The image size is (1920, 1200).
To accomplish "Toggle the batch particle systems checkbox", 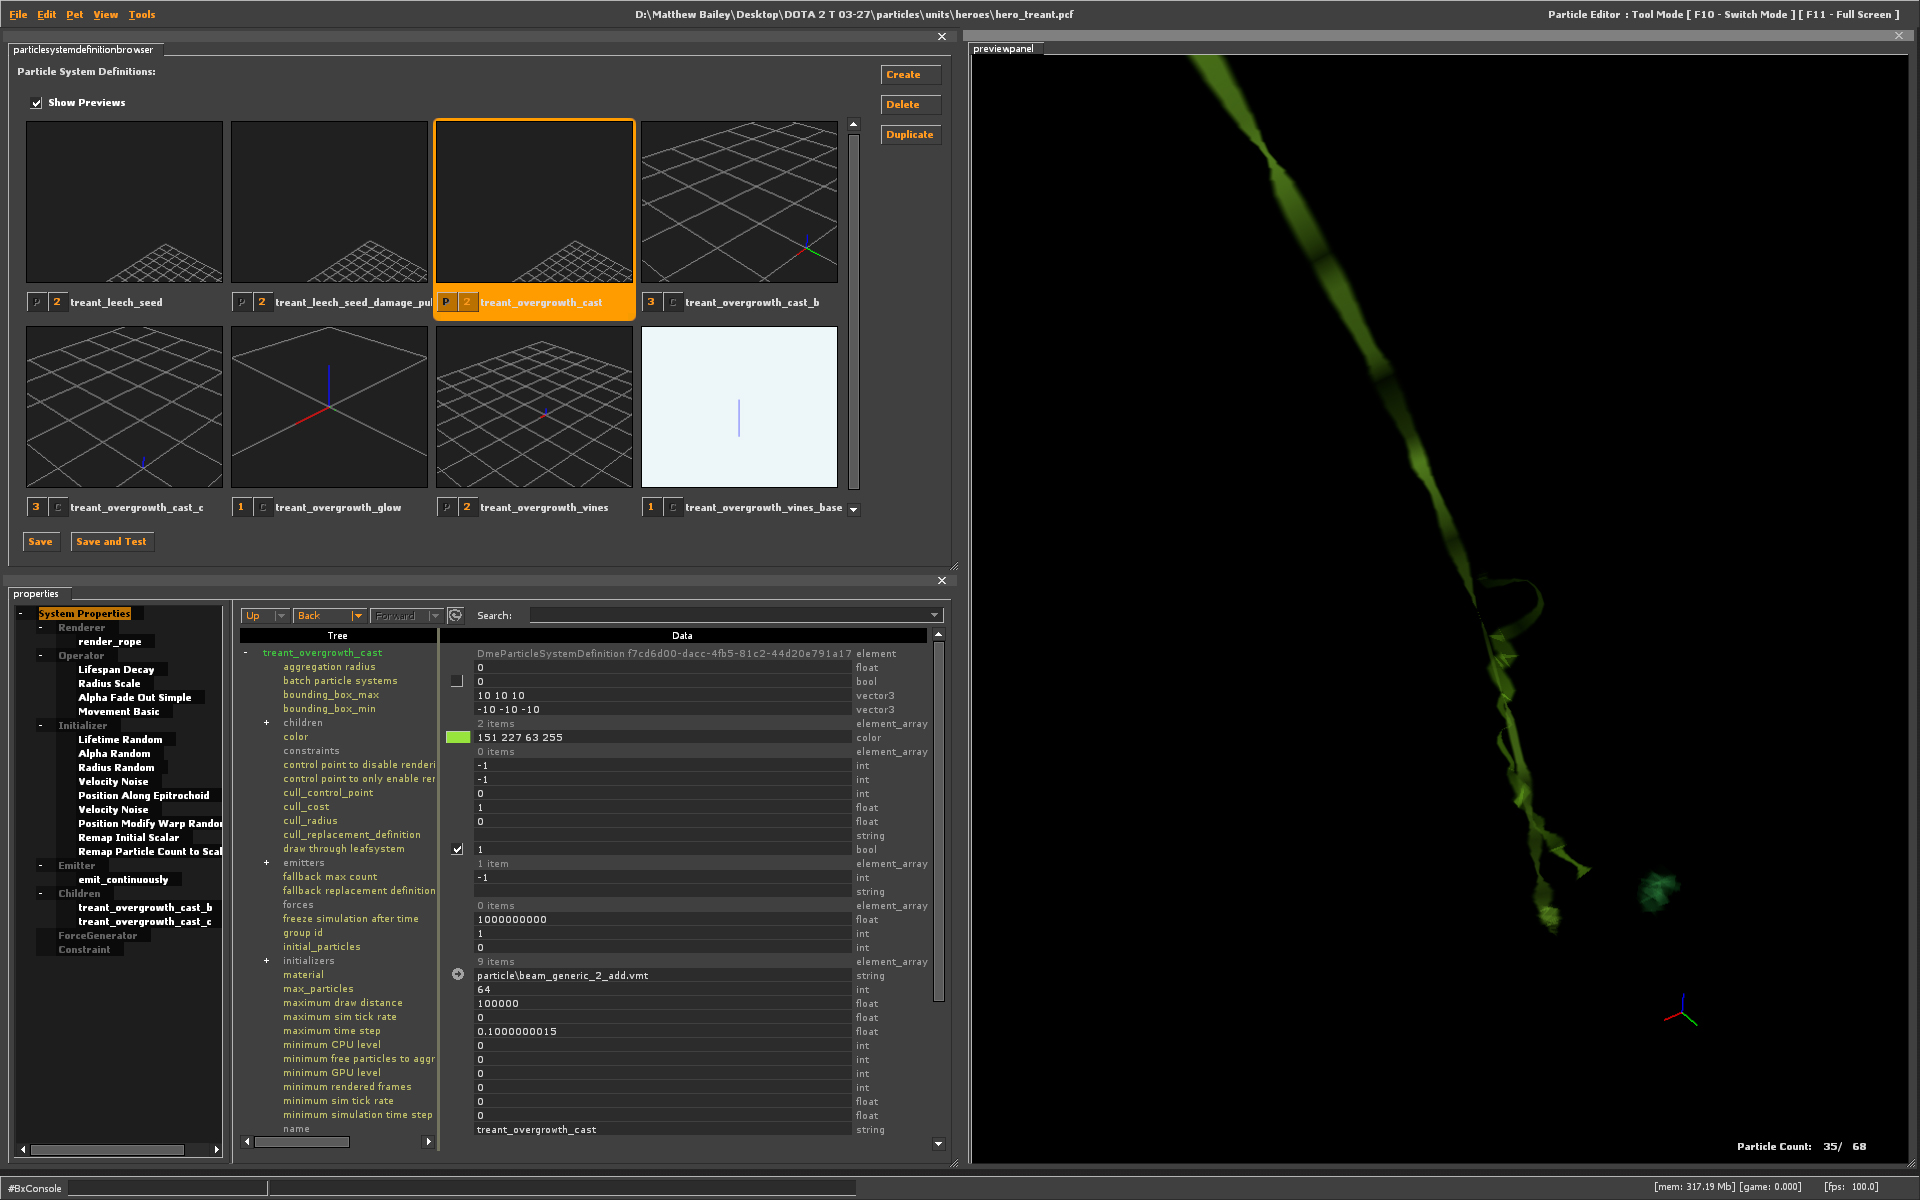I will click(457, 681).
